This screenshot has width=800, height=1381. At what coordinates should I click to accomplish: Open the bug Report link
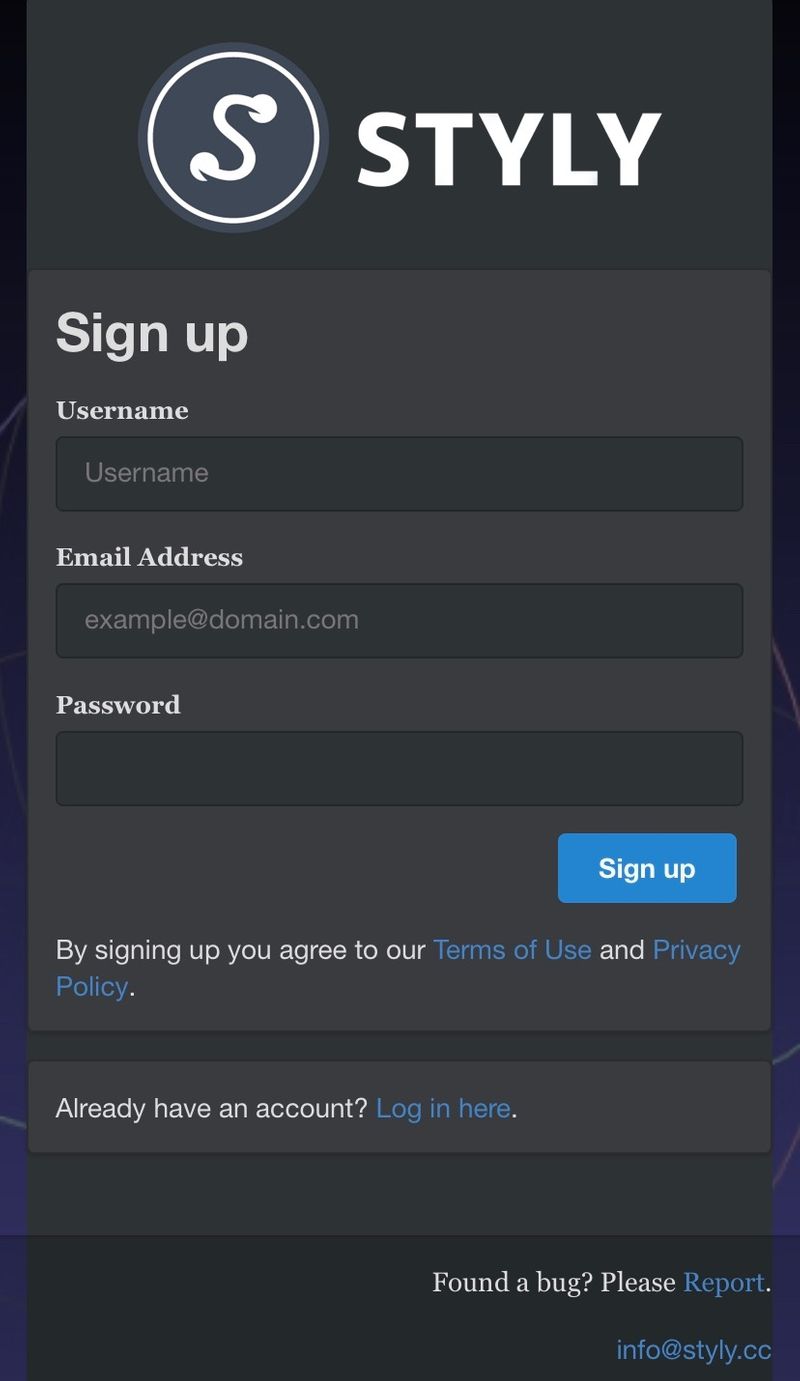pos(723,1282)
